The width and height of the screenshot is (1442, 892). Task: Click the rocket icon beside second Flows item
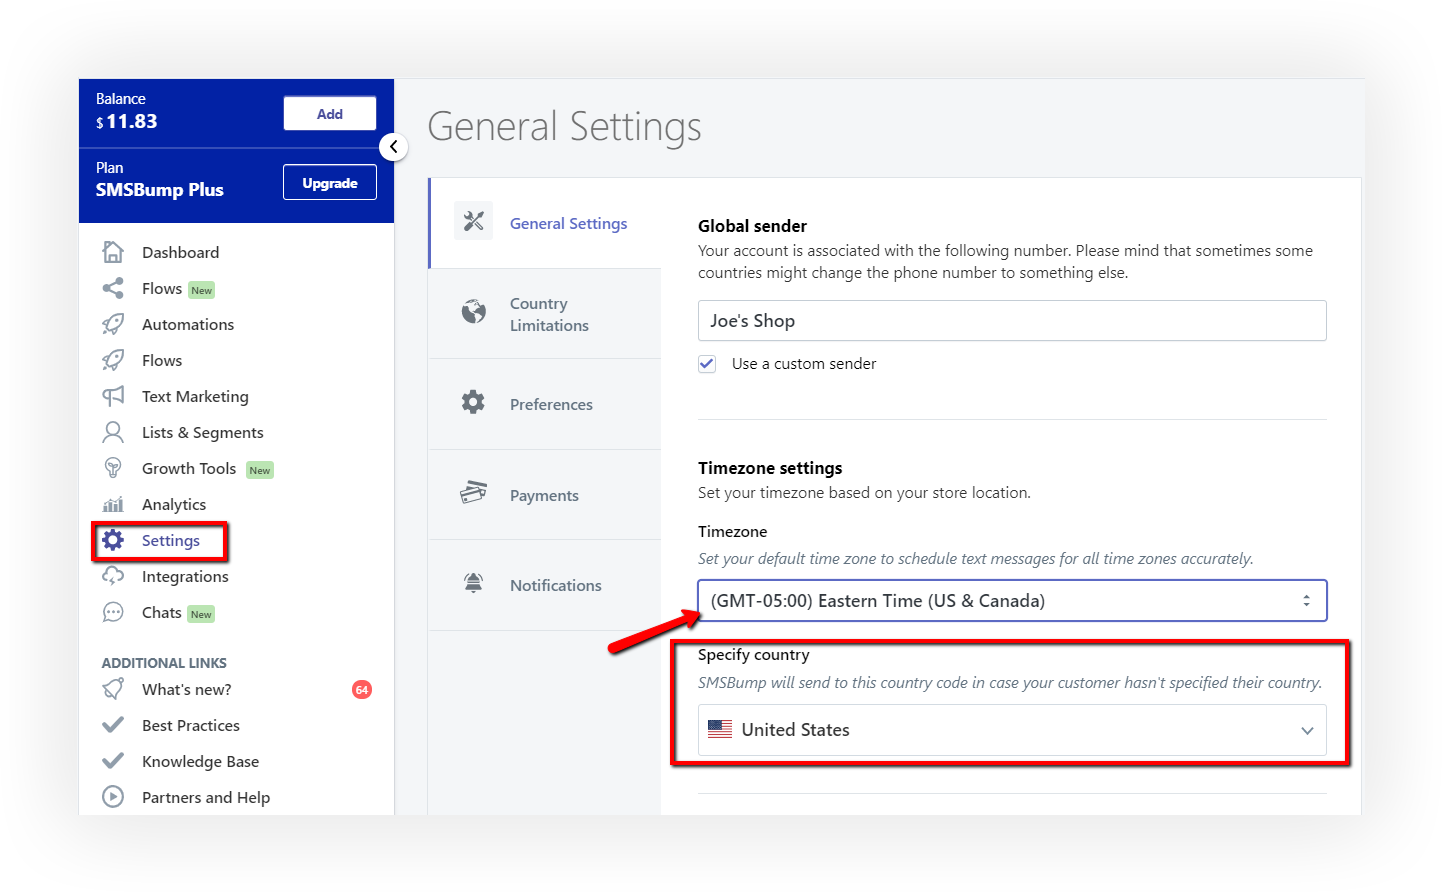[x=113, y=360]
